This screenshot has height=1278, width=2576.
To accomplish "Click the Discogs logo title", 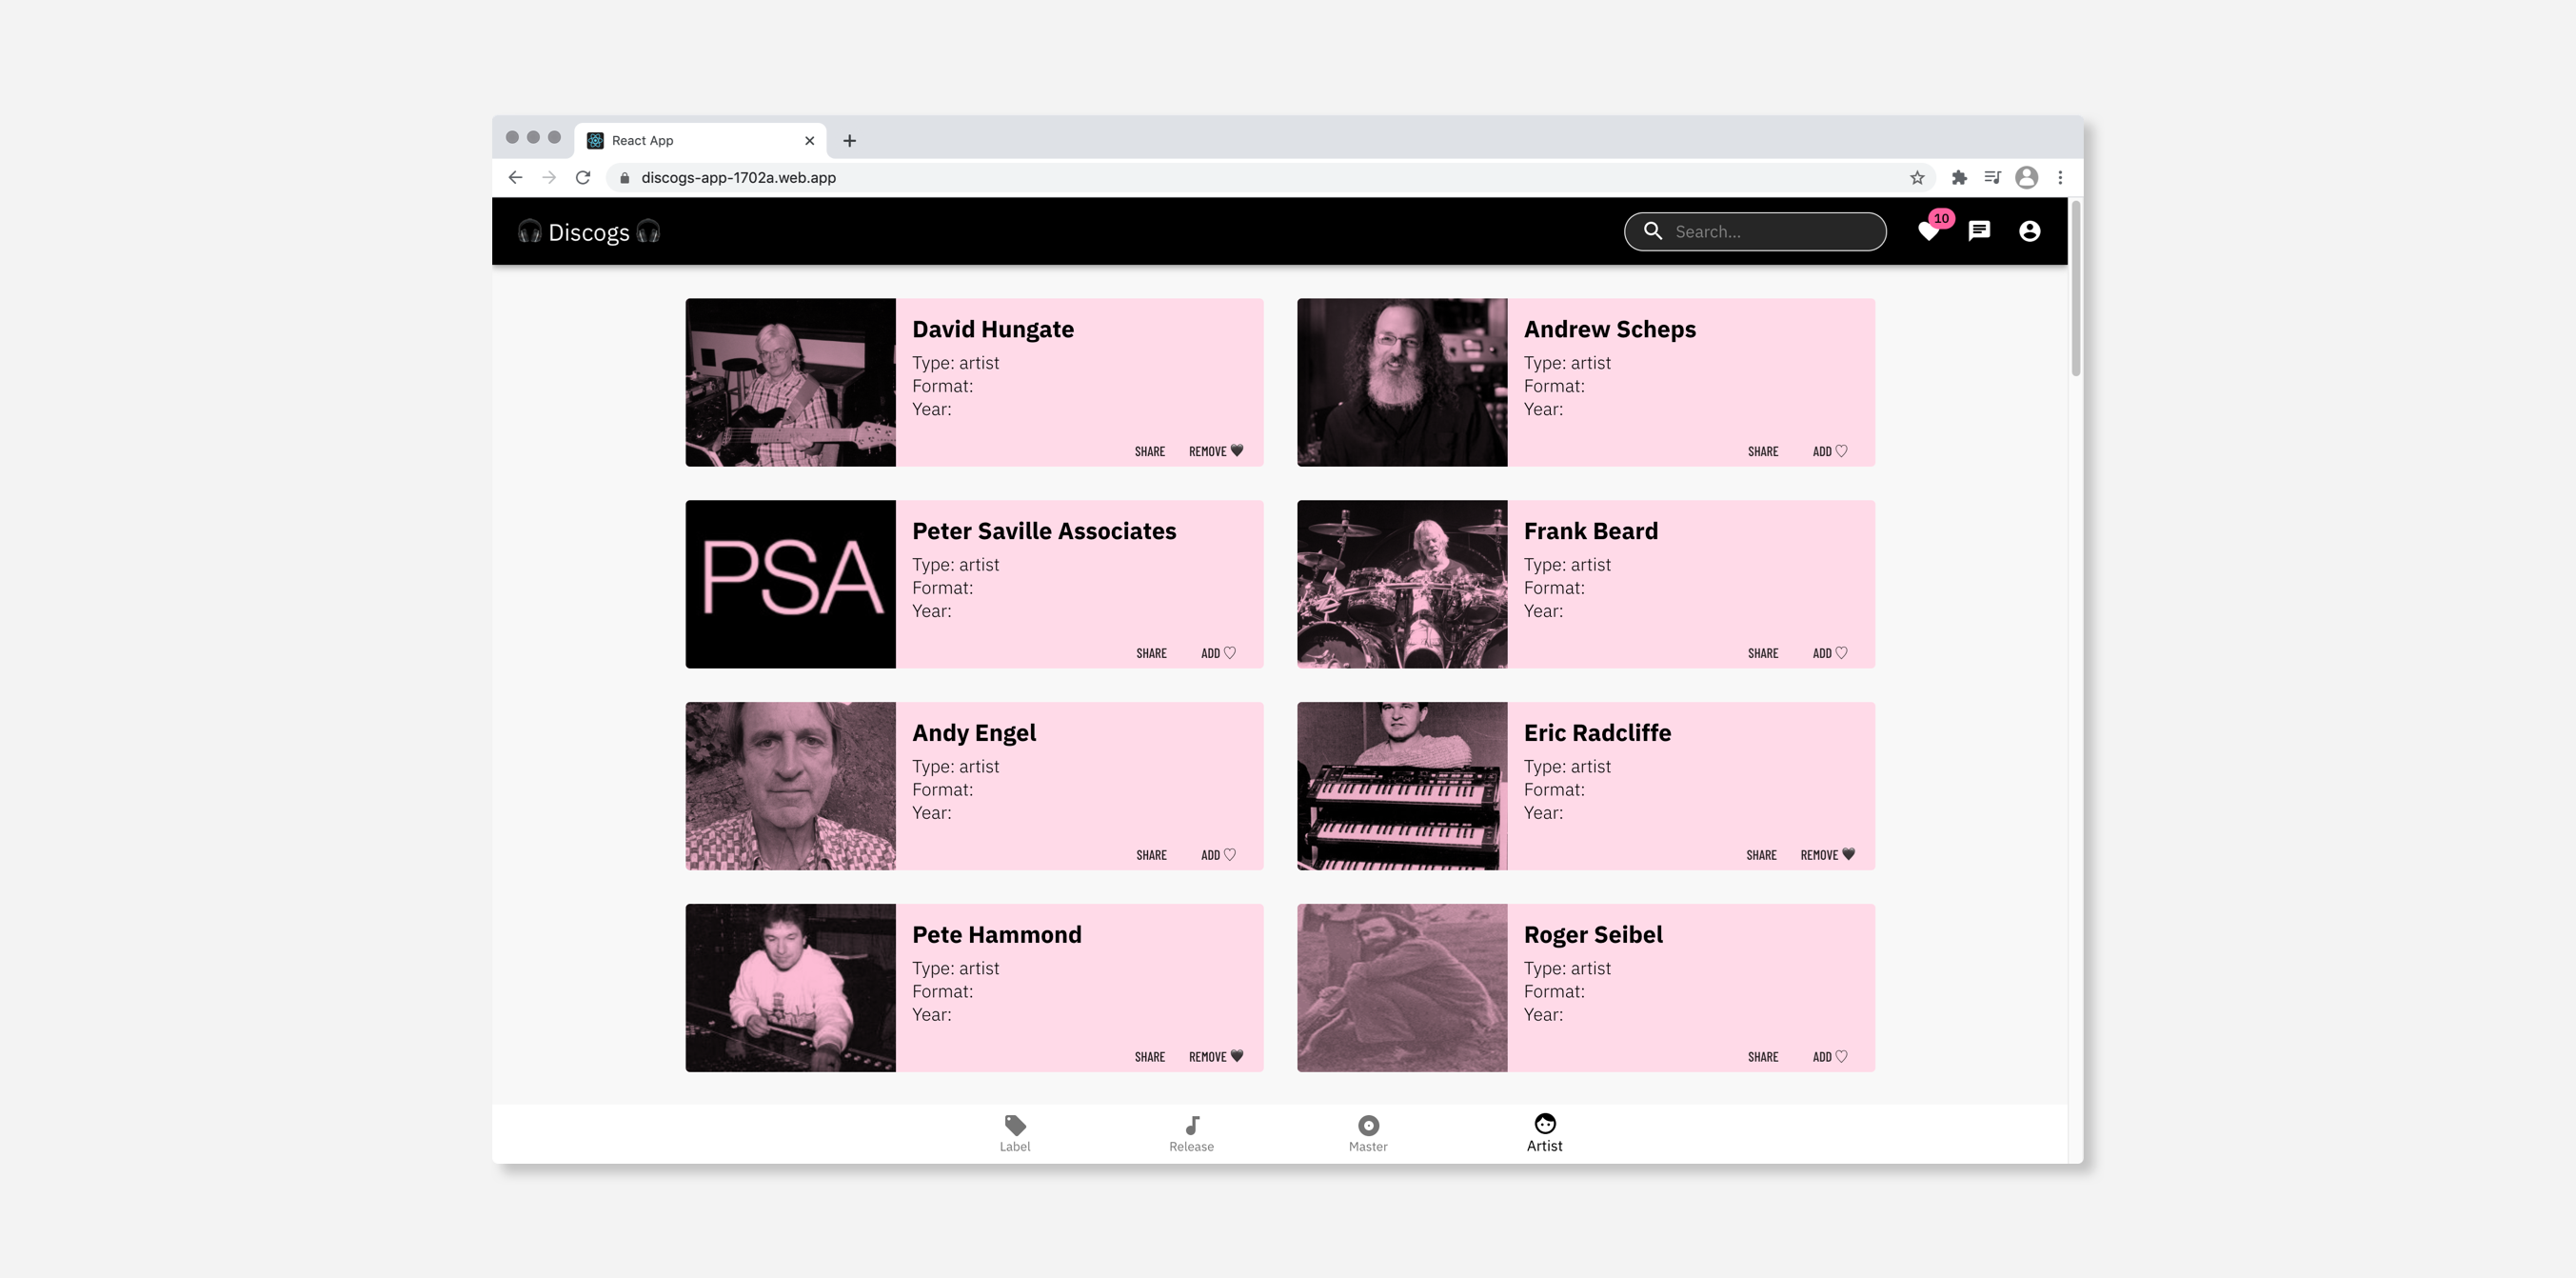I will (589, 232).
